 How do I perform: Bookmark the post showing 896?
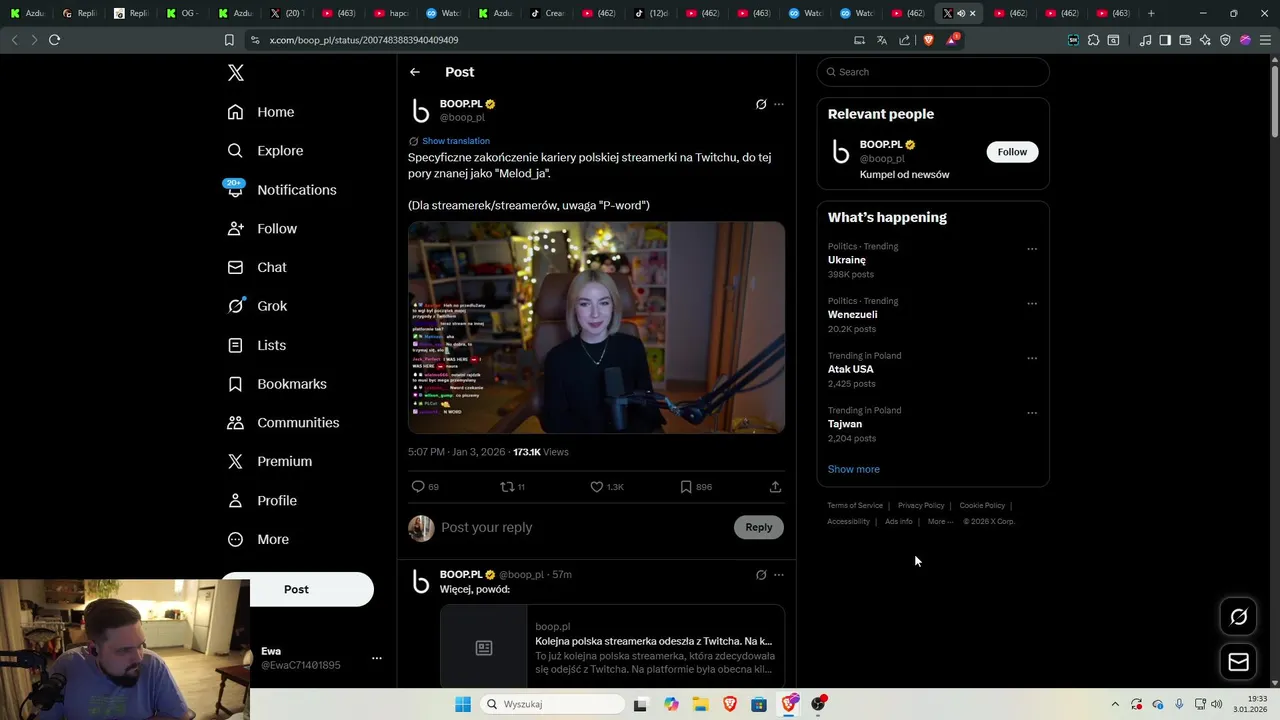tap(686, 487)
